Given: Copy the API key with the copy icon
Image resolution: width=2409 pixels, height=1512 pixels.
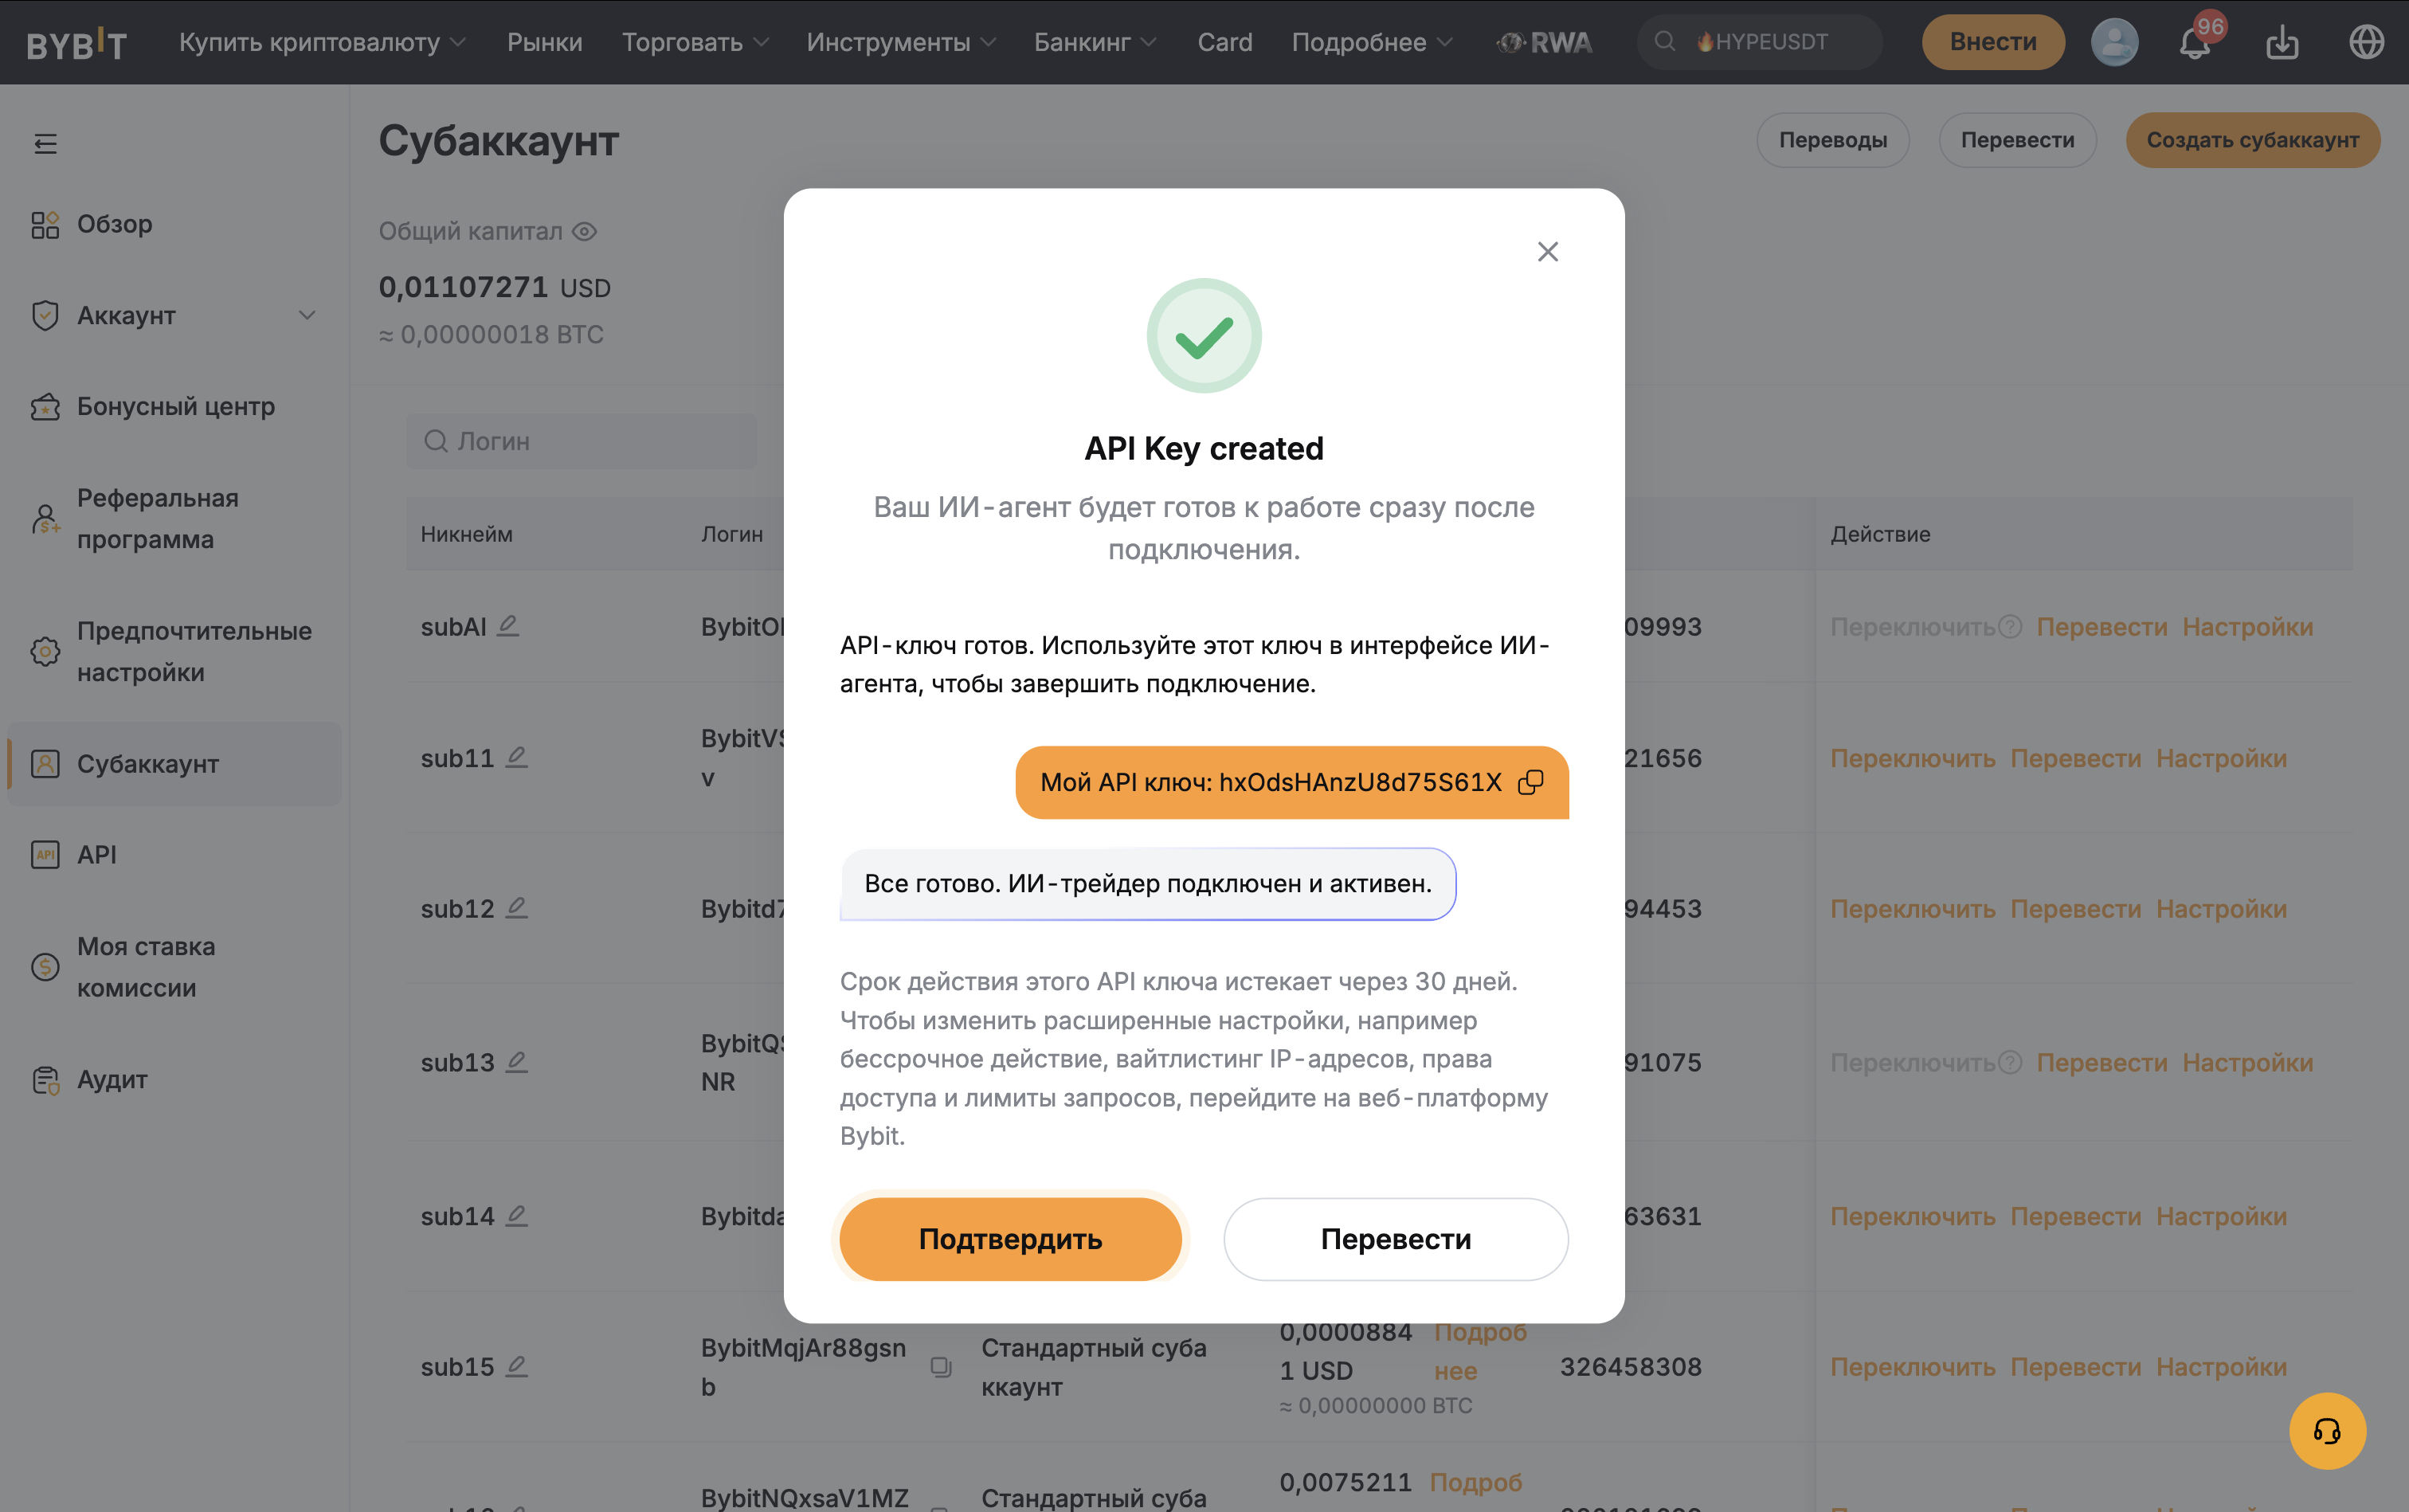Looking at the screenshot, I should coord(1530,782).
